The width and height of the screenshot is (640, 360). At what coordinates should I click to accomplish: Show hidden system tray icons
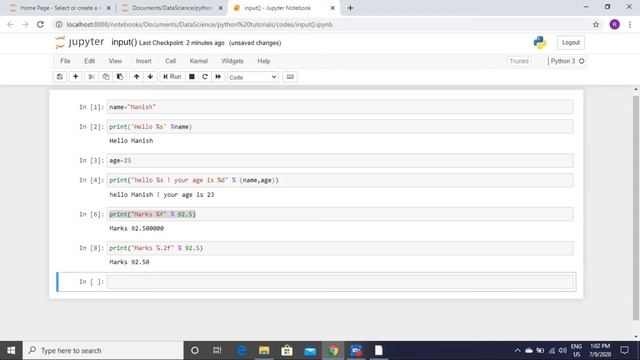(x=517, y=351)
